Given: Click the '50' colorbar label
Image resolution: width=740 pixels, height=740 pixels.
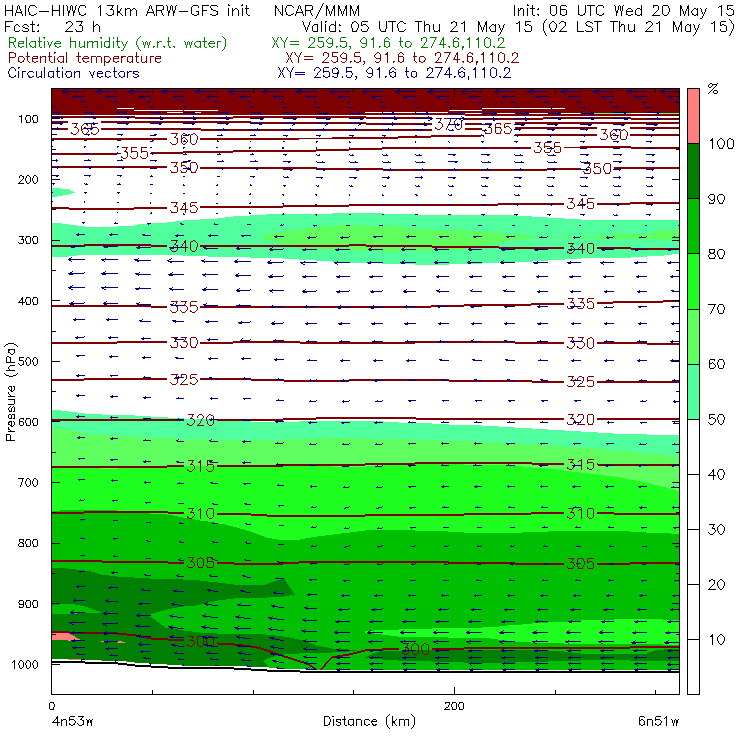Looking at the screenshot, I should [716, 420].
